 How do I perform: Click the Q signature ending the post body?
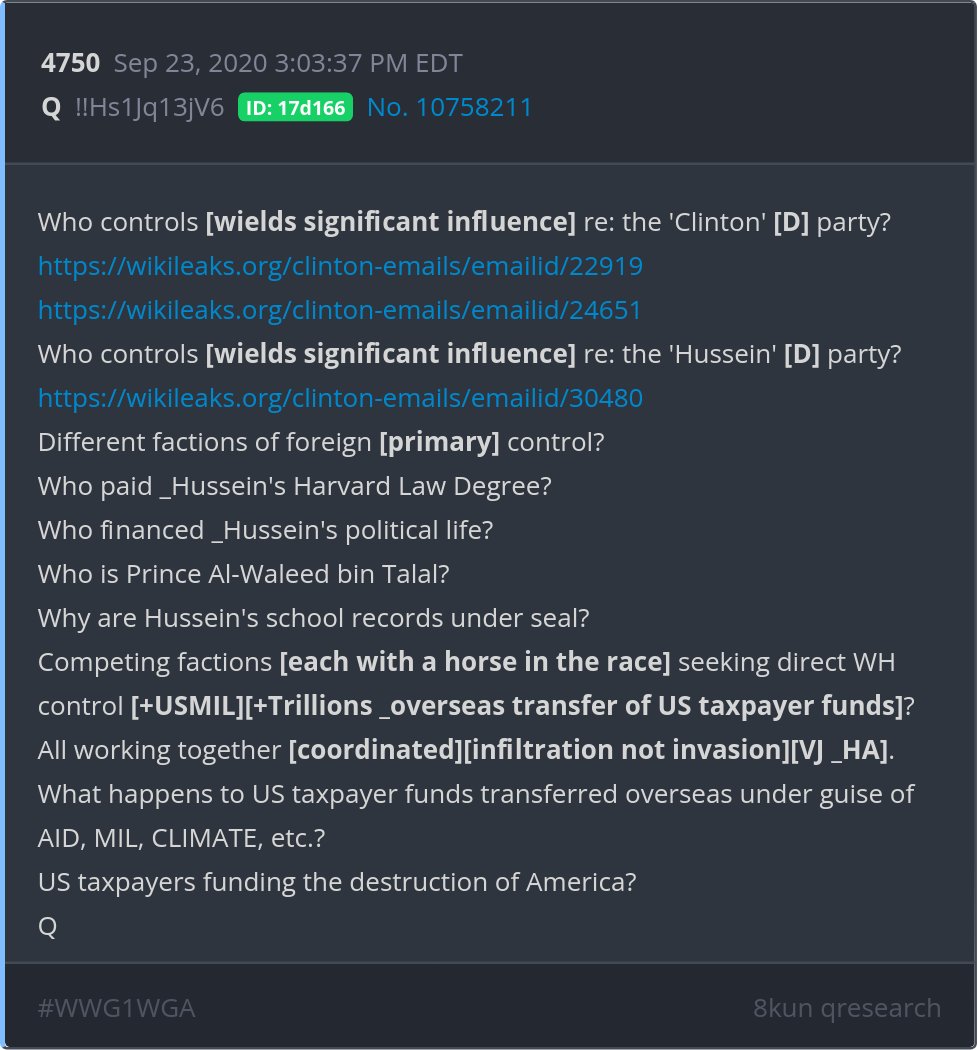point(47,926)
